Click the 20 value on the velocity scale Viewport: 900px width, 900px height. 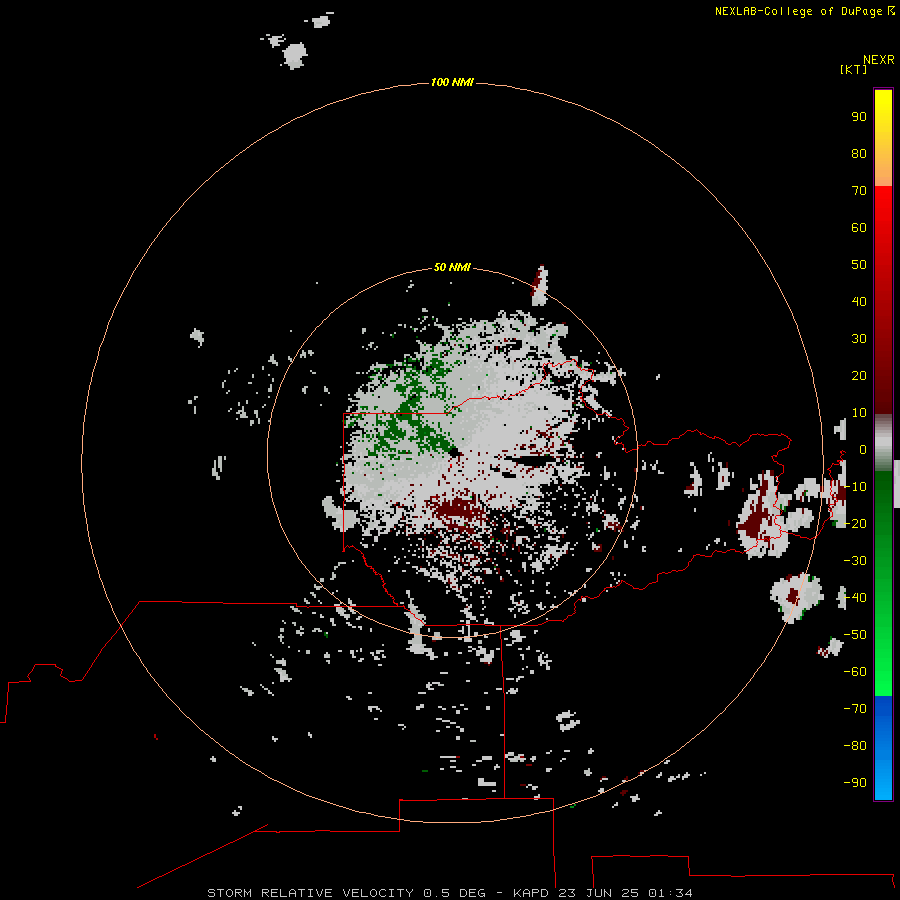859,375
